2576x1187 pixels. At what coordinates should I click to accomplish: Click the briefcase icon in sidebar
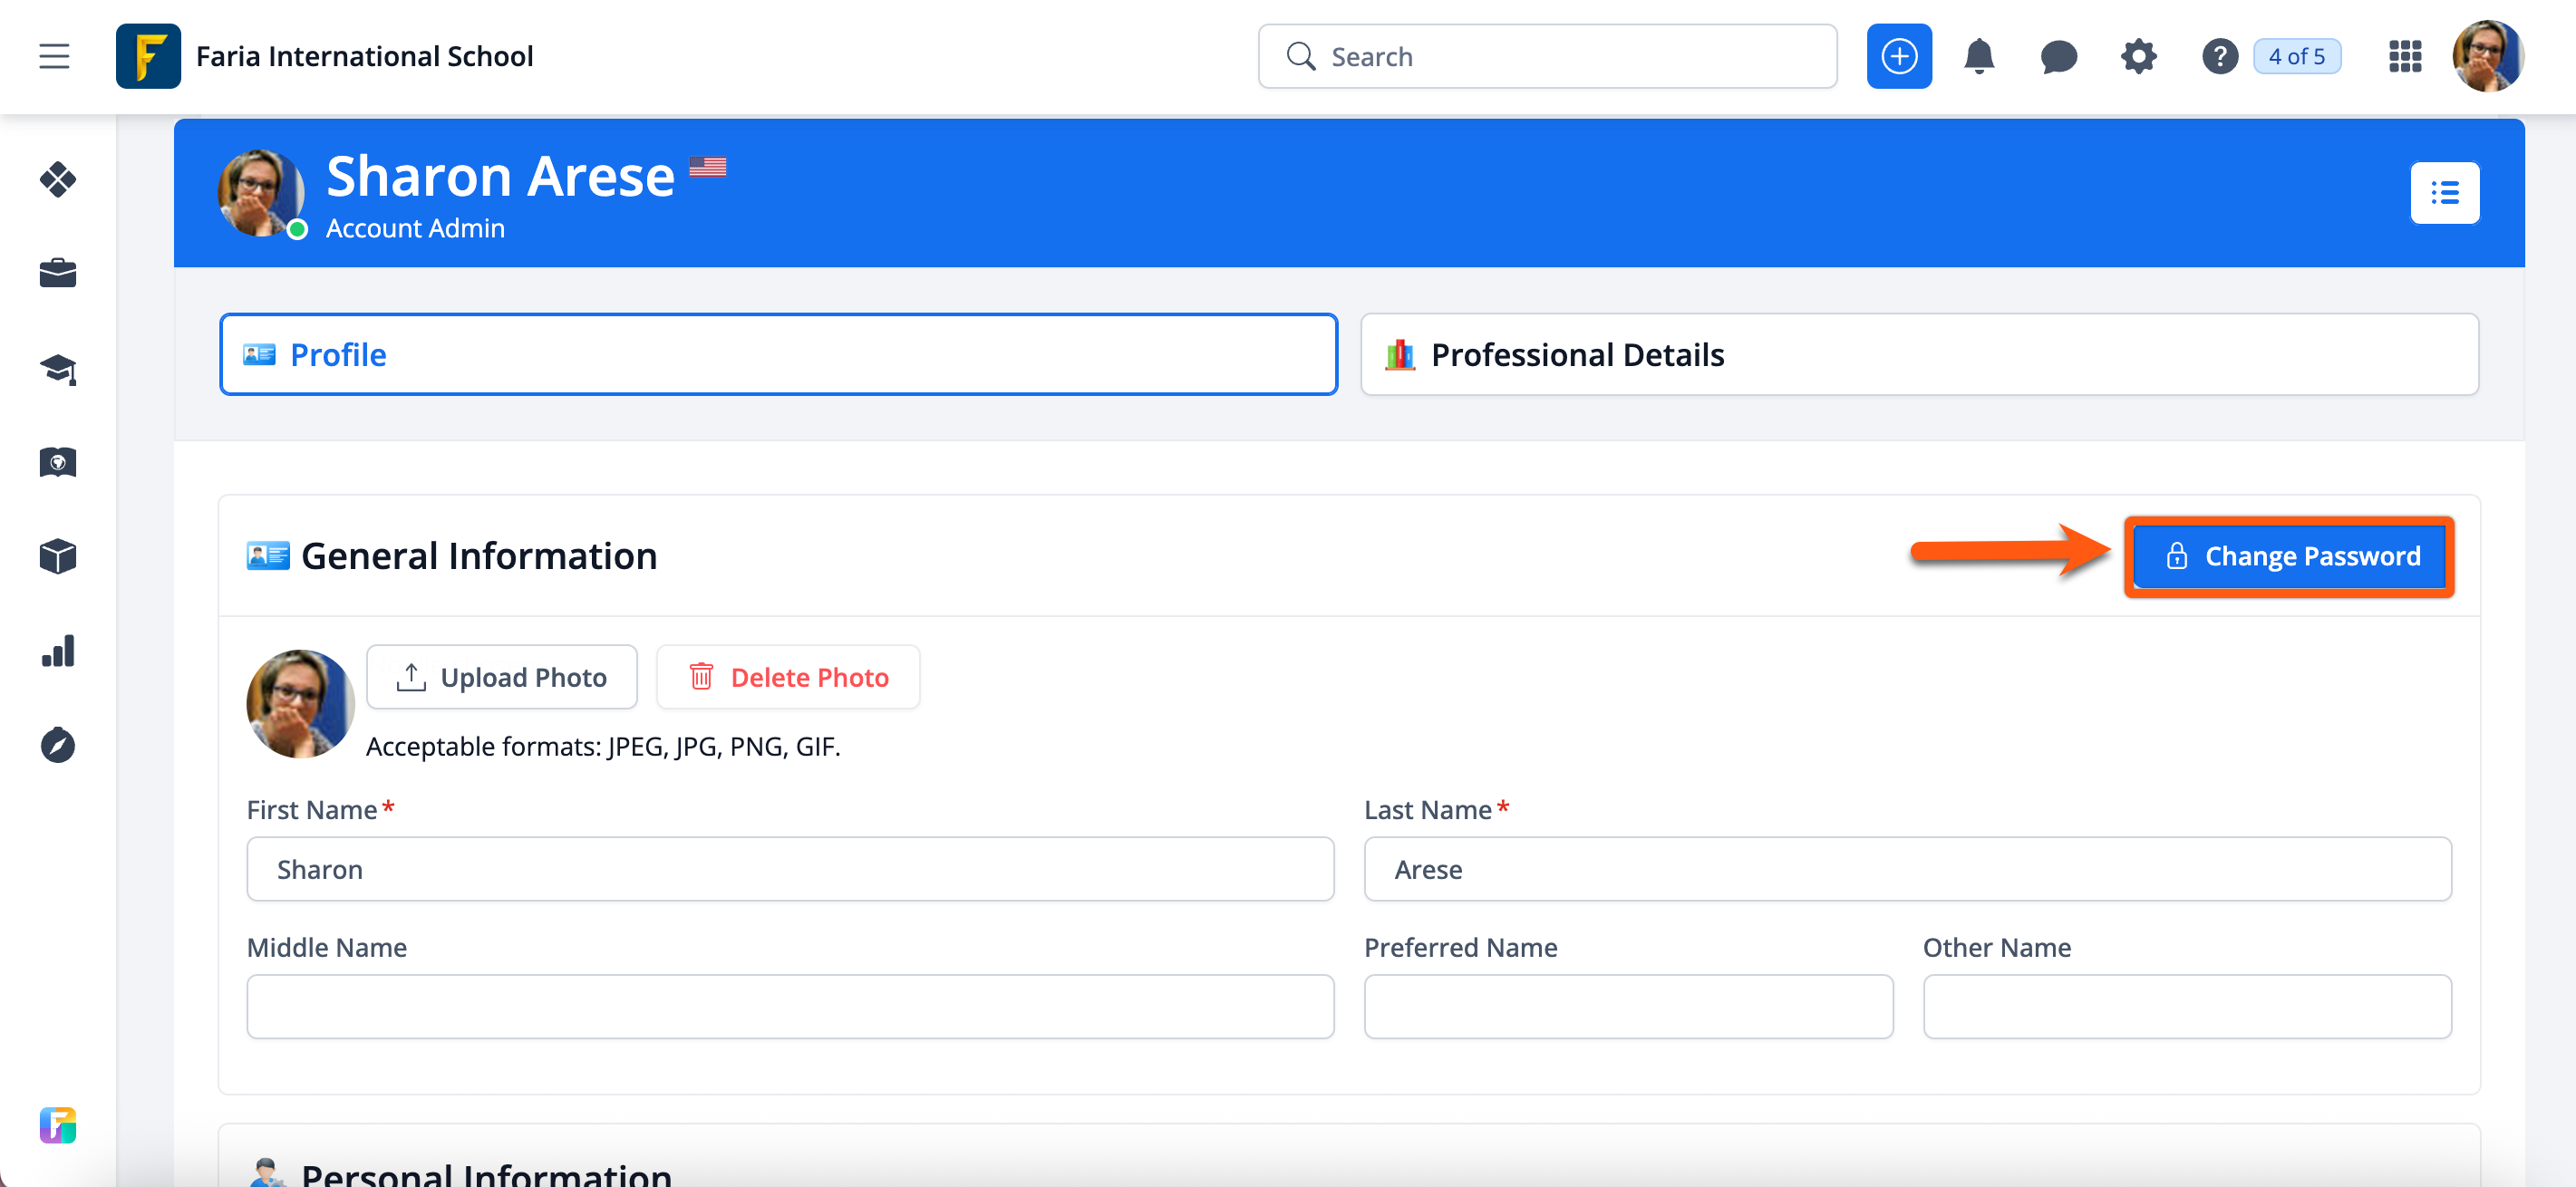(58, 273)
